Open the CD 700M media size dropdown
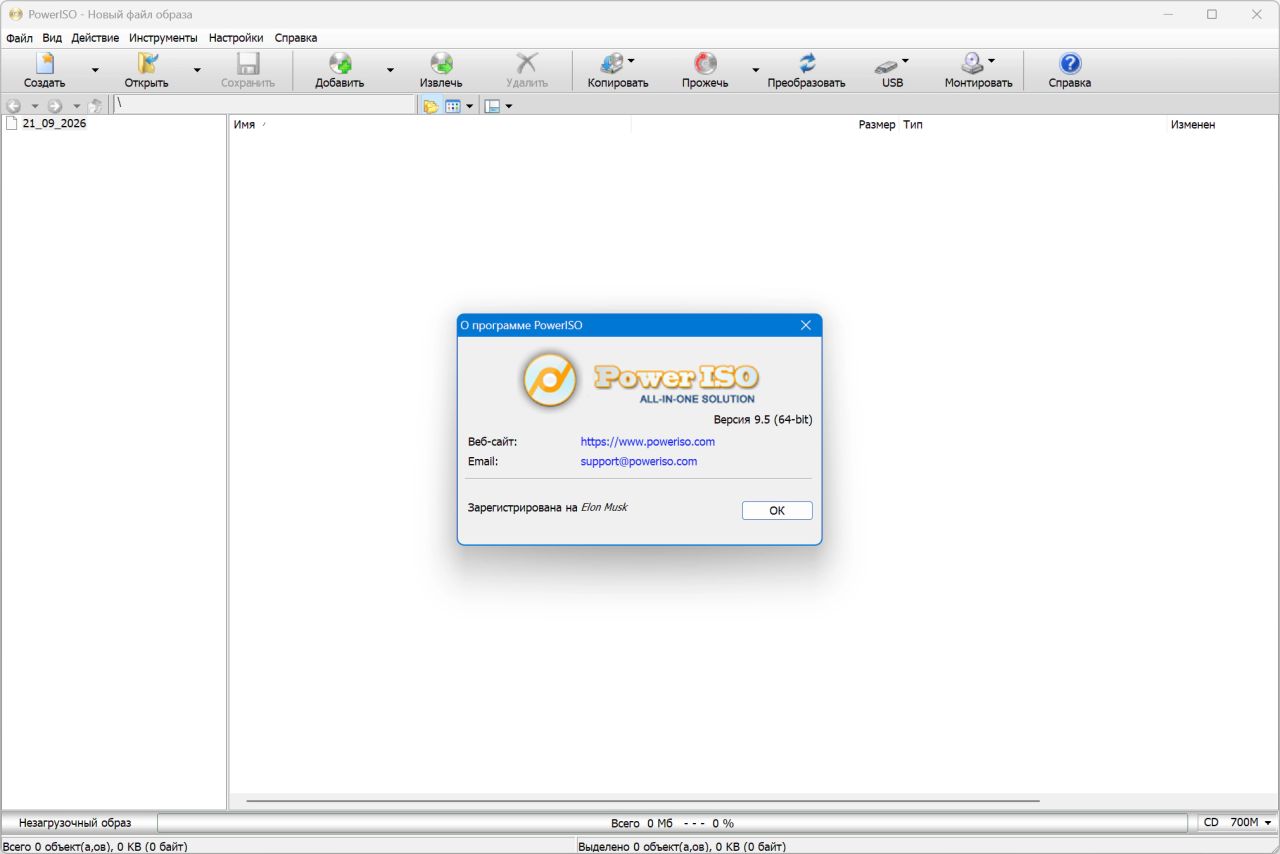 click(x=1238, y=823)
